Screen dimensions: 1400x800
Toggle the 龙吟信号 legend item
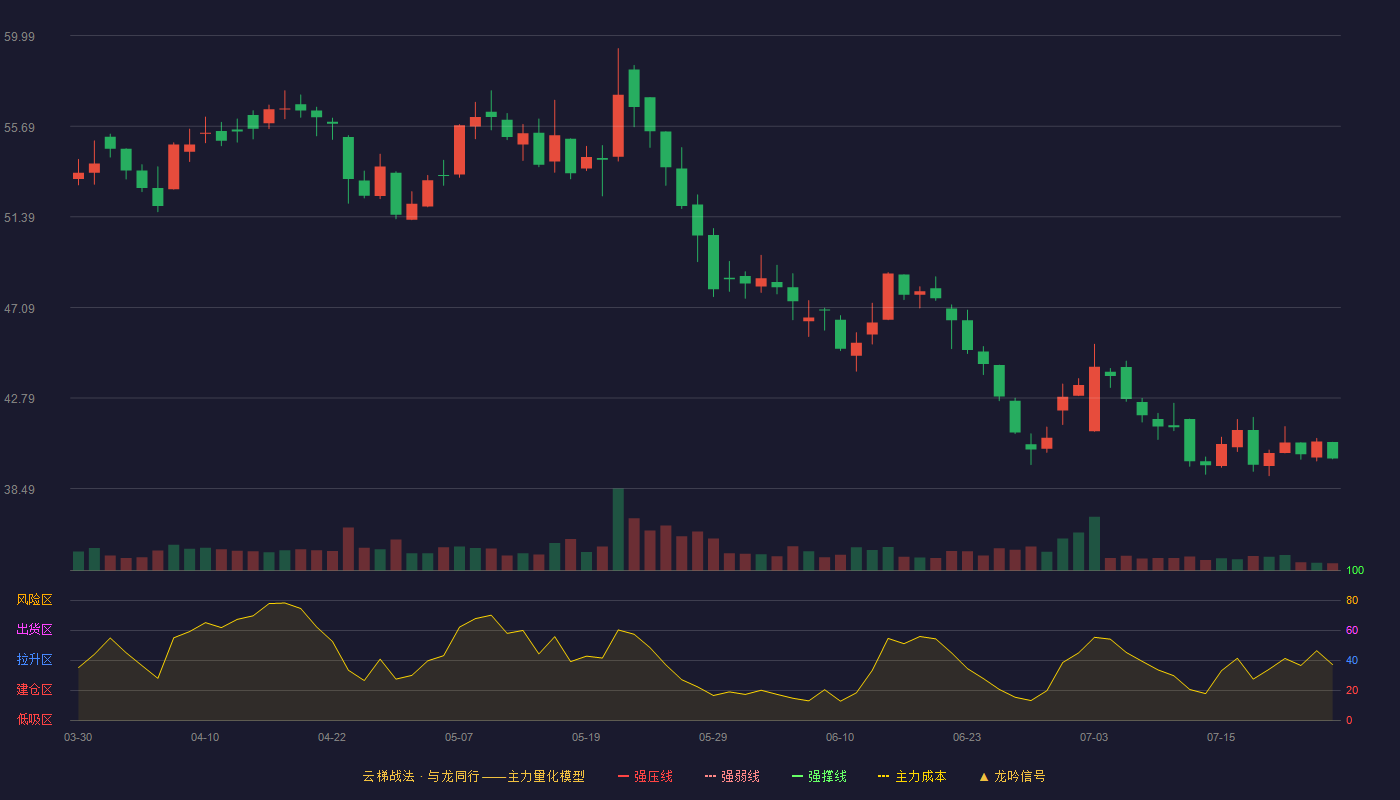click(1012, 776)
